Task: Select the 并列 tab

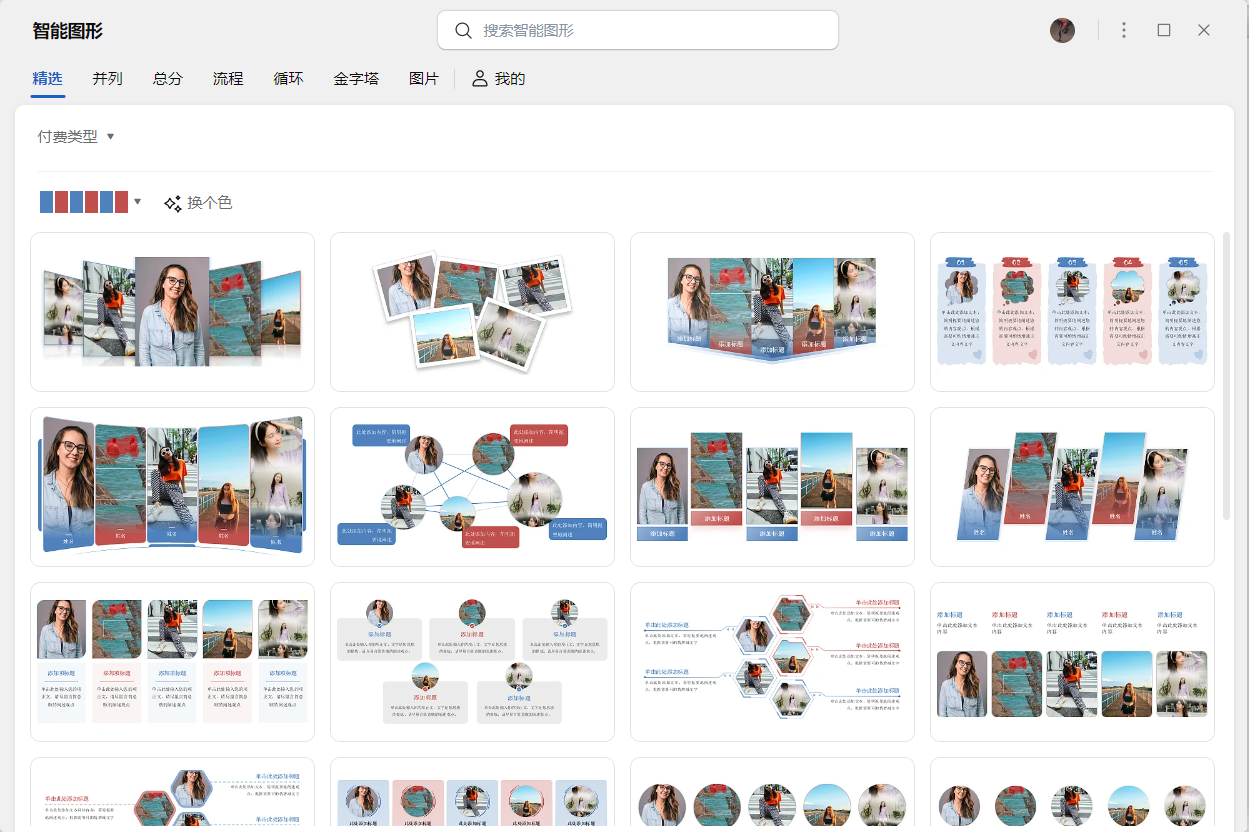Action: click(x=107, y=78)
